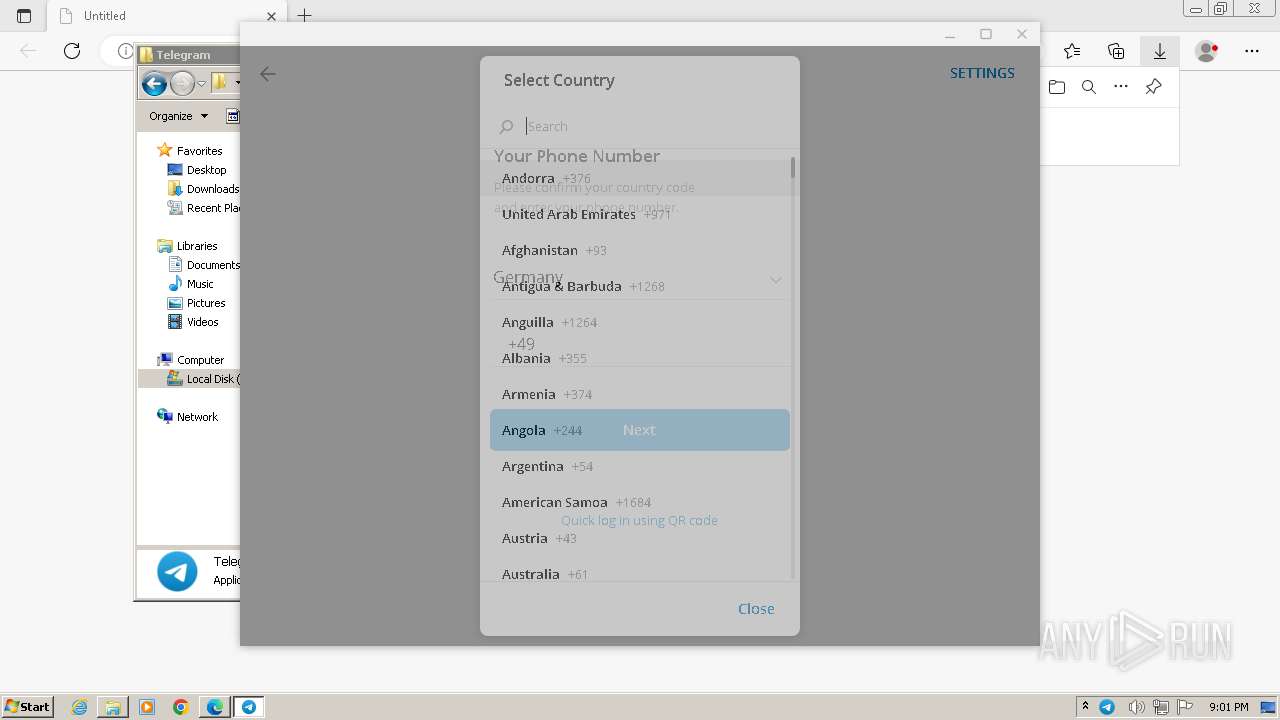Open Edge Settings and more menu
This screenshot has height=720, width=1280.
coord(1252,51)
